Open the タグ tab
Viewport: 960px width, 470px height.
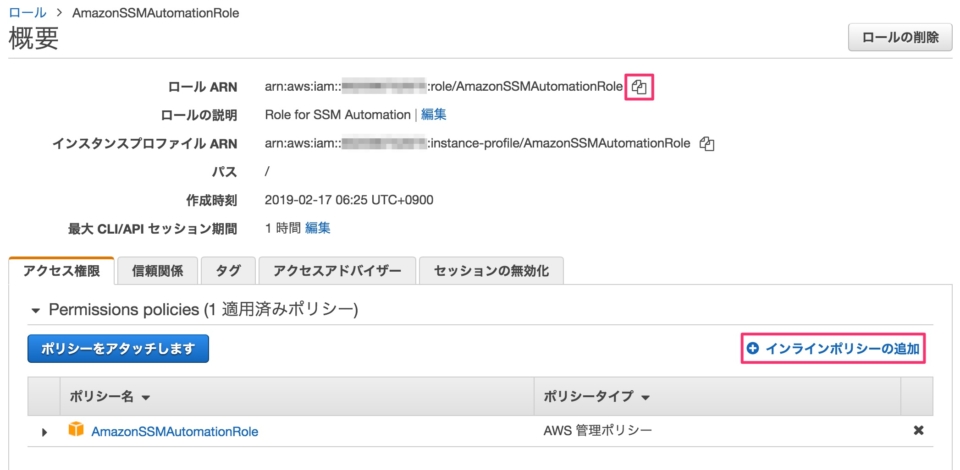[x=228, y=272]
